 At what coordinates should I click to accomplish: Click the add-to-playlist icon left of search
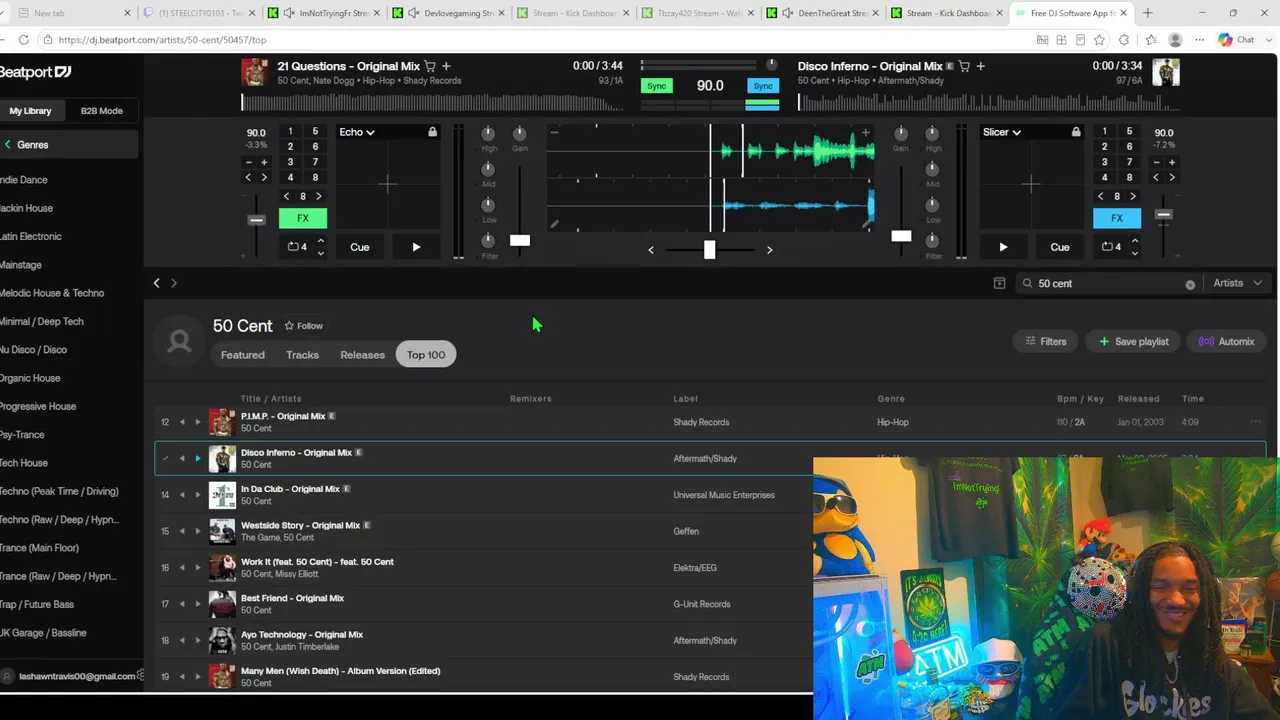(999, 283)
